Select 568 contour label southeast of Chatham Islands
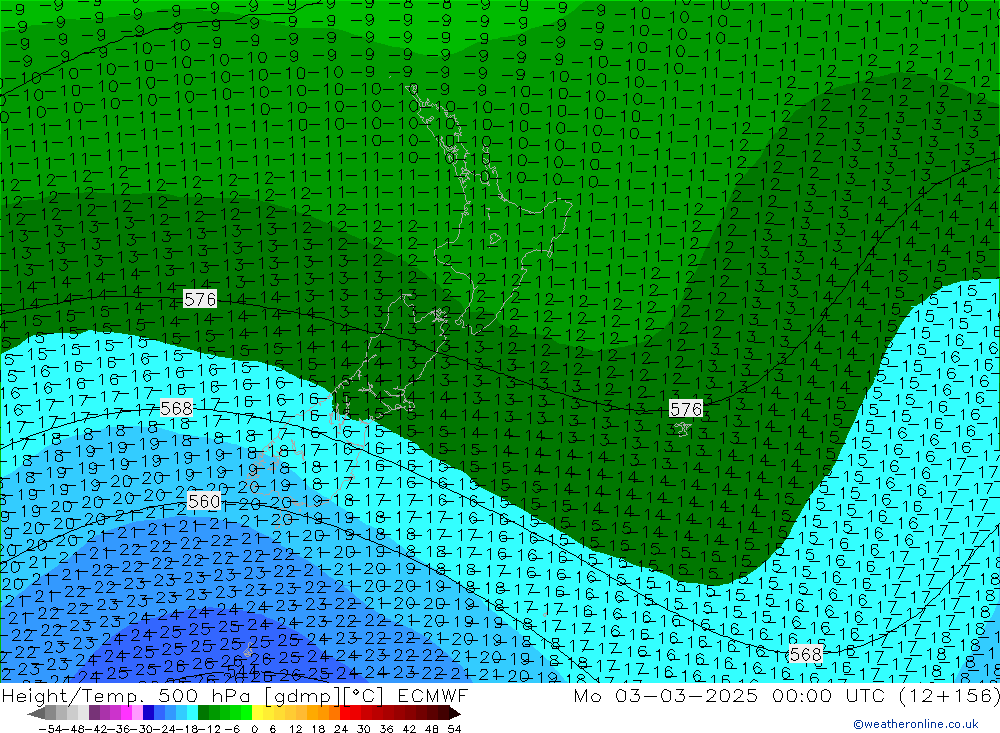 click(x=805, y=654)
